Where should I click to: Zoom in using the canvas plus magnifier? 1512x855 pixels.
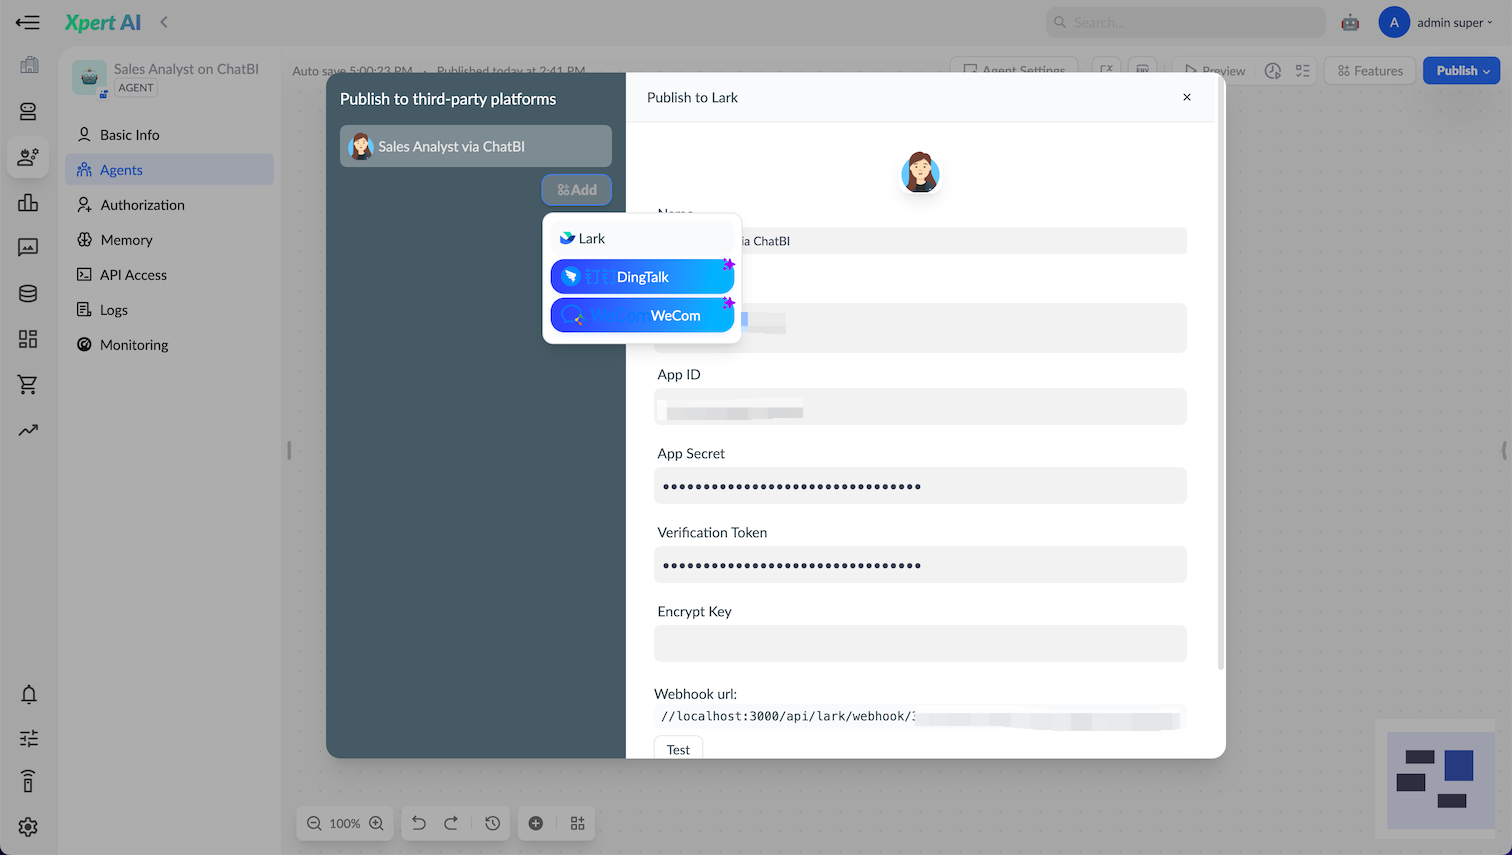point(377,823)
